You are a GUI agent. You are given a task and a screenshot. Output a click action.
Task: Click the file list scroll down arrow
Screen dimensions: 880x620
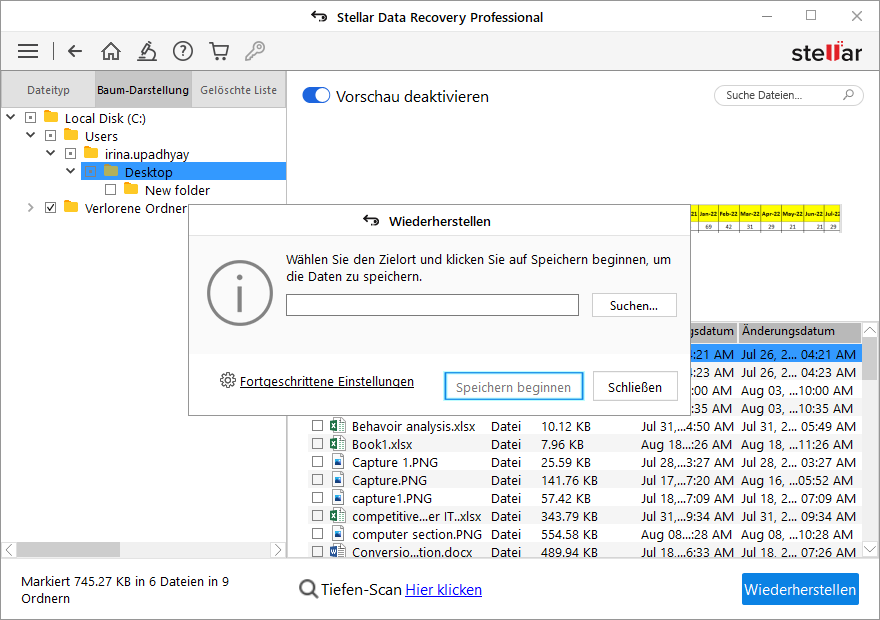869,549
